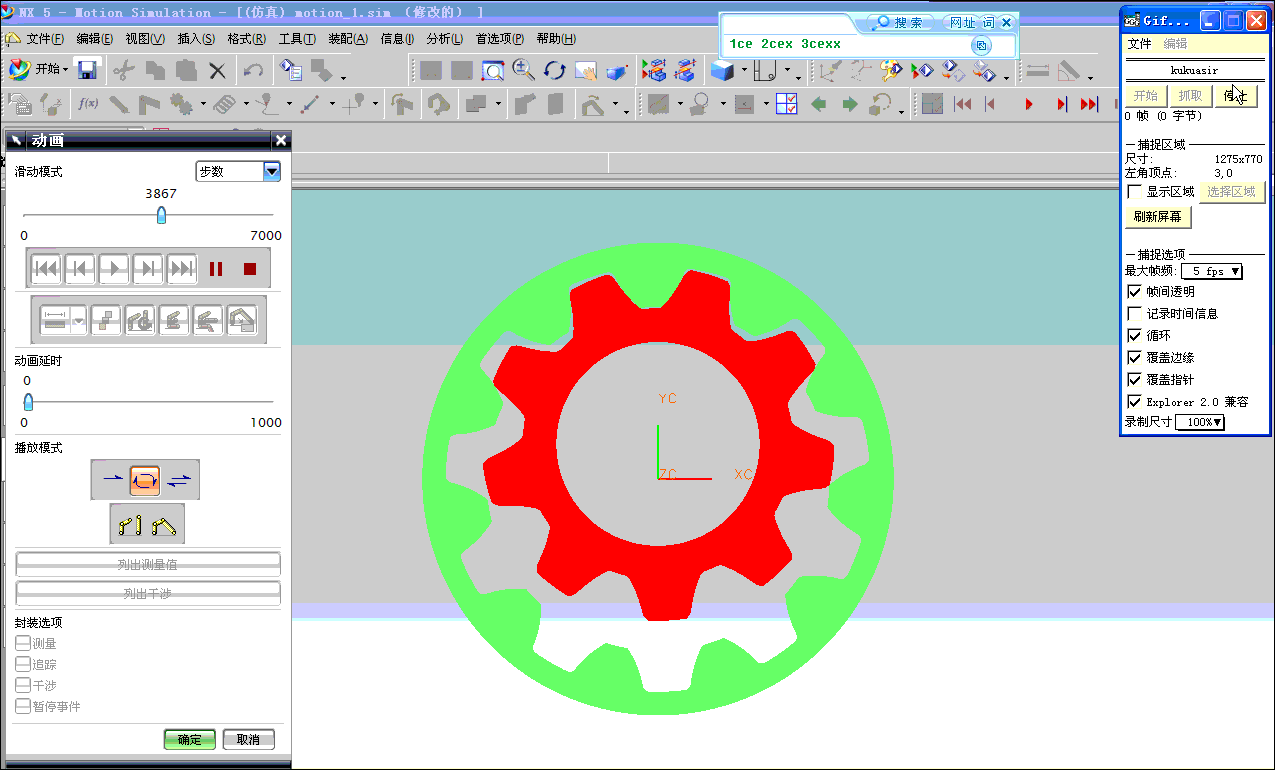This screenshot has height=770, width=1275.
Task: Open 编辑(E) menu in NX
Action: pos(95,39)
